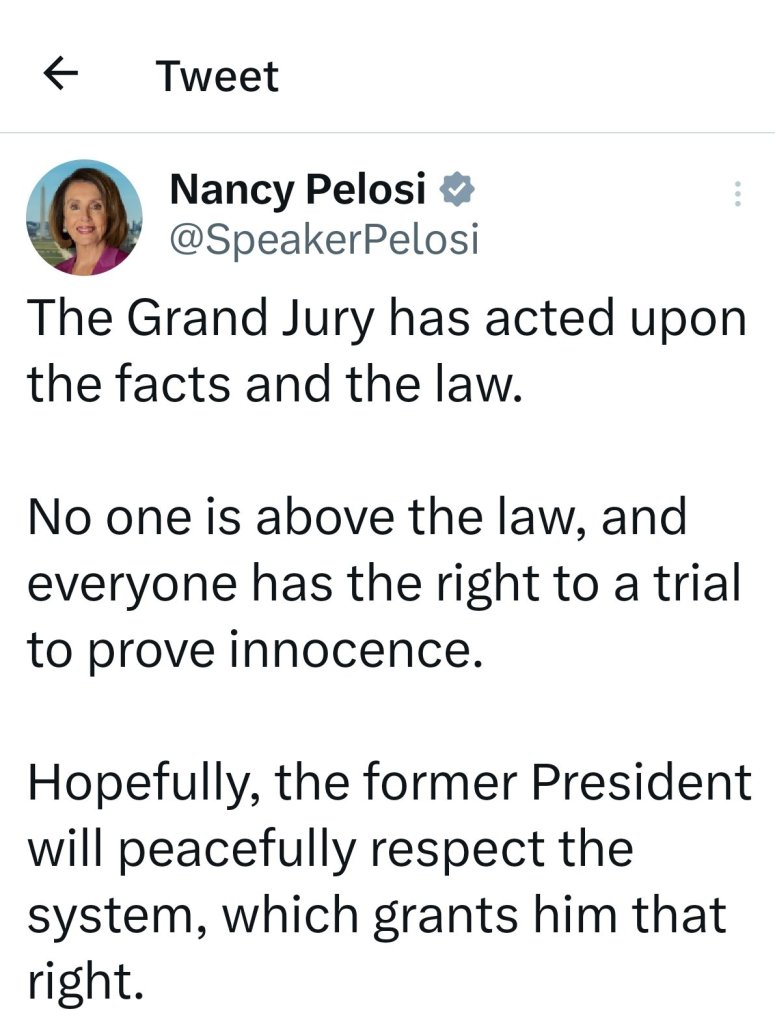This screenshot has width=775, height=1024.
Task: Click the line "to prove innocence."
Action: [x=248, y=650]
